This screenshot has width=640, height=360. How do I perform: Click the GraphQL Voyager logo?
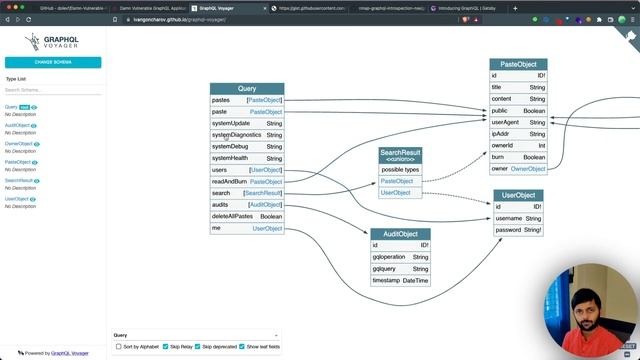[52, 42]
